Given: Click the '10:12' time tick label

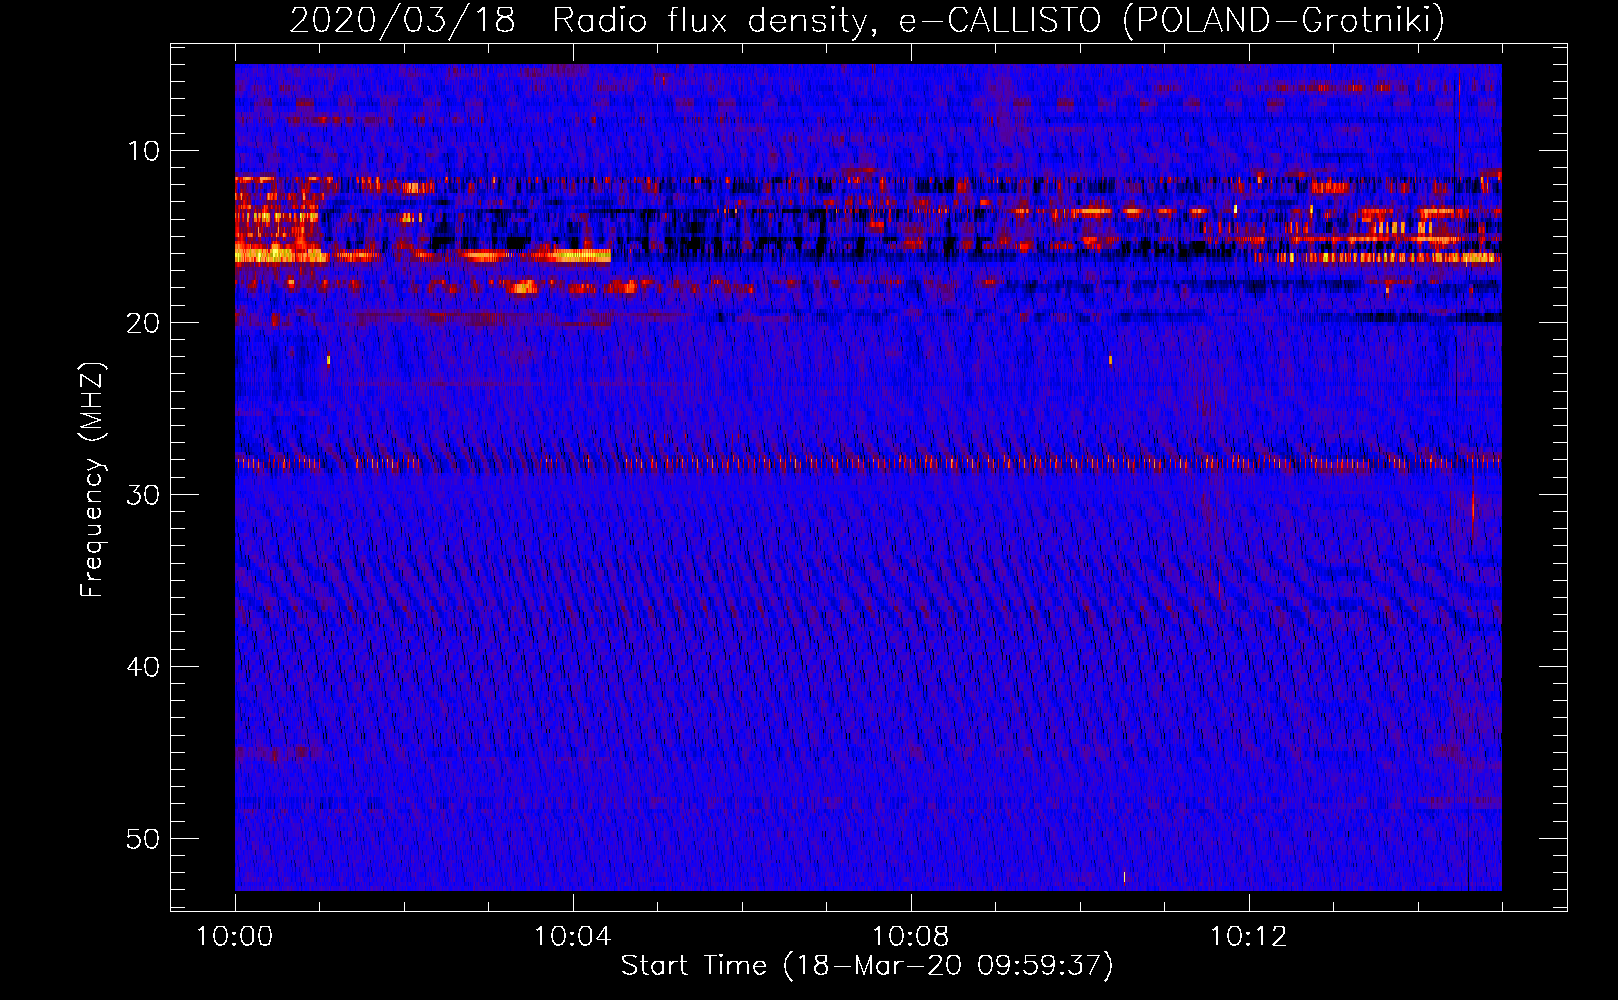Looking at the screenshot, I should pos(1248,937).
